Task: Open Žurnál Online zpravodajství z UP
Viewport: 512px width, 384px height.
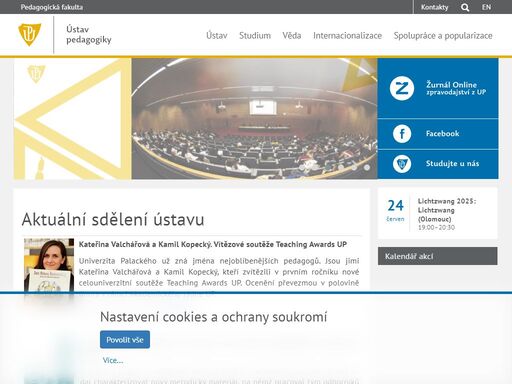Action: [x=456, y=88]
